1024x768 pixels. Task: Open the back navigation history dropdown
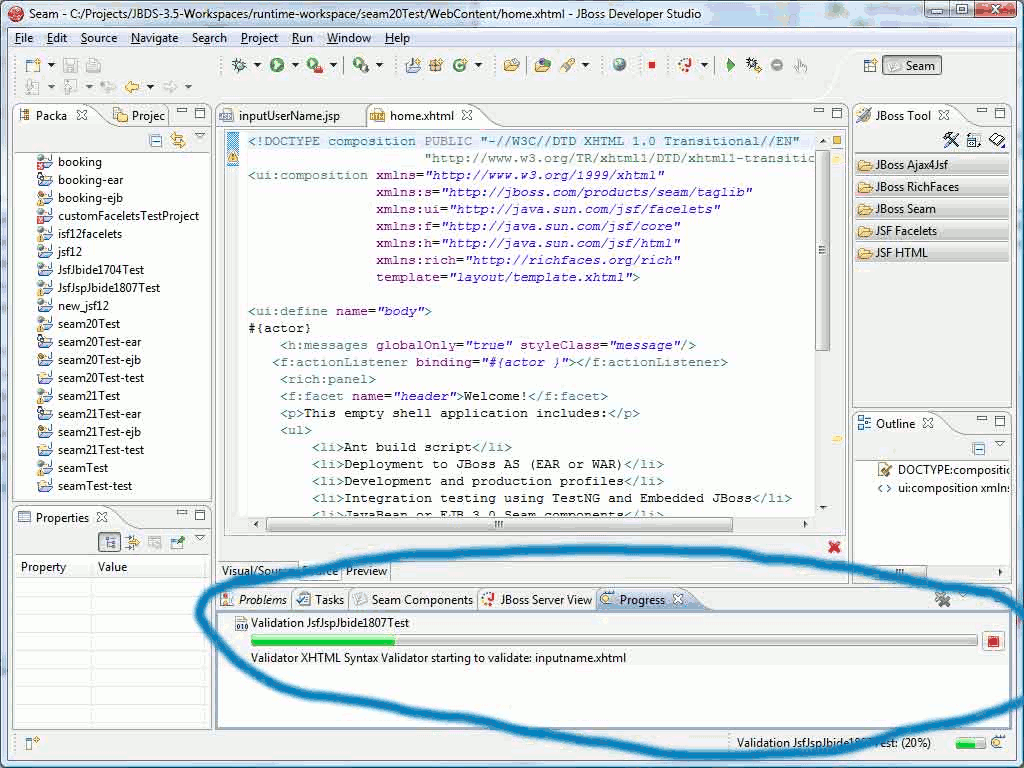pos(150,87)
